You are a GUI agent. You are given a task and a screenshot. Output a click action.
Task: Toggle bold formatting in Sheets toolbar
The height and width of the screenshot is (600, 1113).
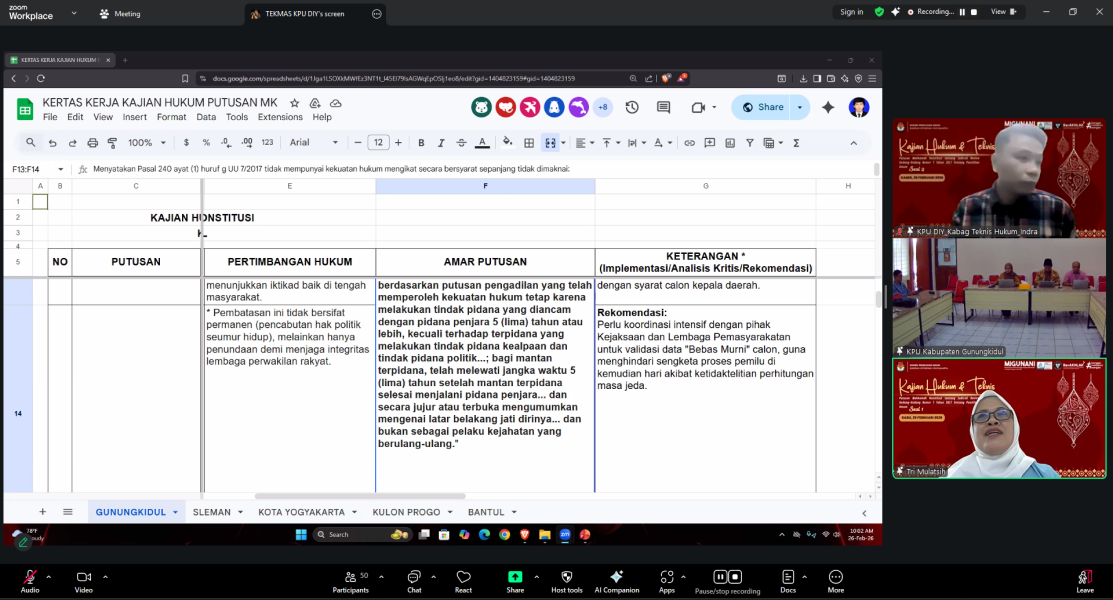coord(421,143)
